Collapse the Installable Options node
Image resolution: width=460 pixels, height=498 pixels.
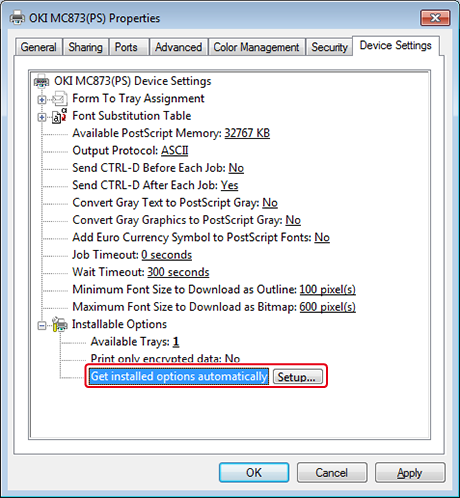42,325
